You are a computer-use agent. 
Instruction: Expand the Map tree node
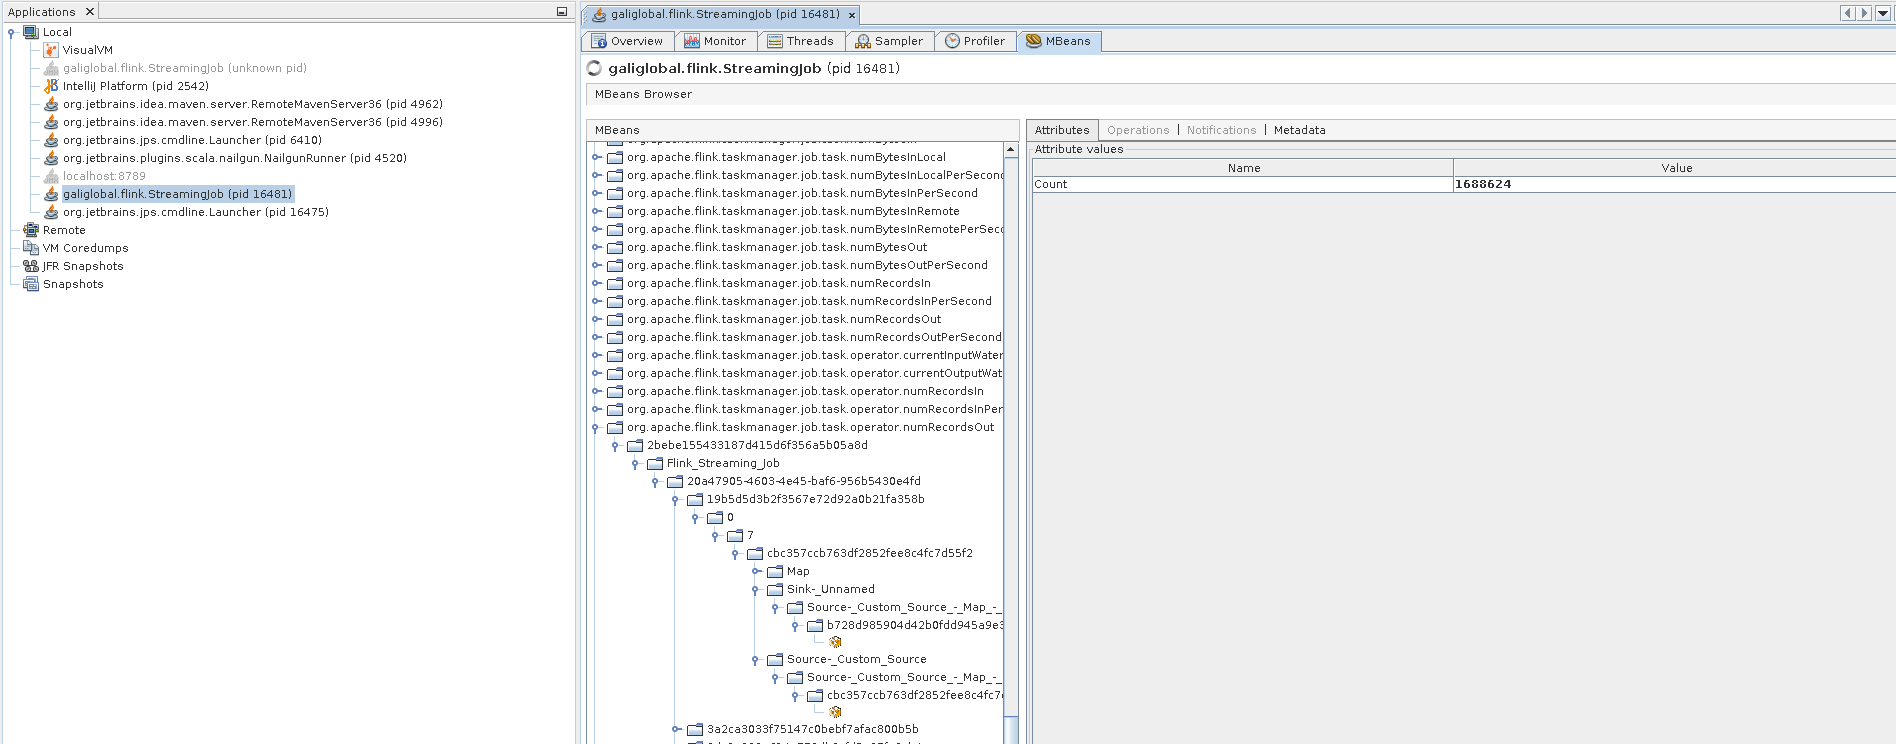tap(756, 572)
